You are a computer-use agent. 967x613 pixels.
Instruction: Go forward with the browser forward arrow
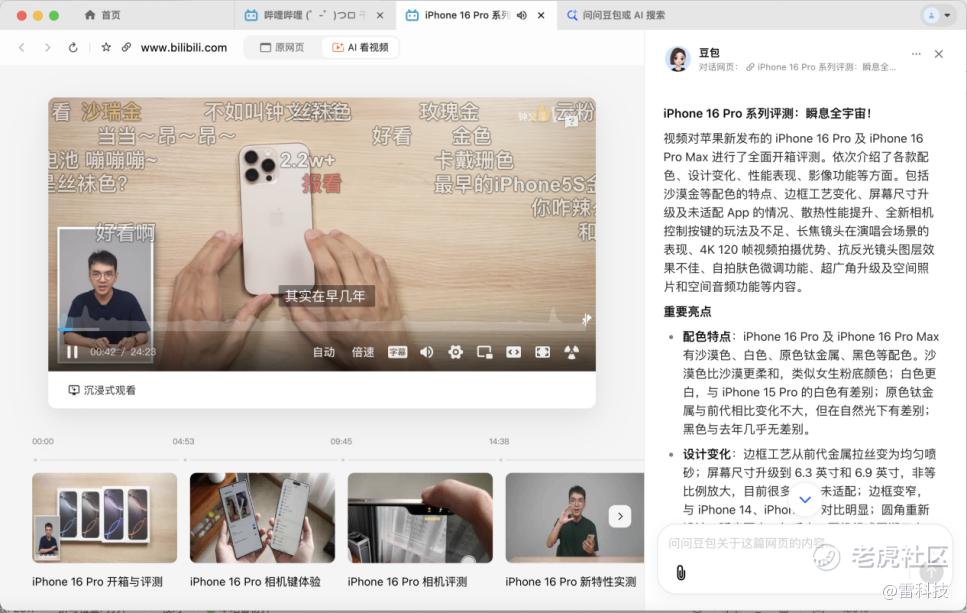(x=47, y=47)
